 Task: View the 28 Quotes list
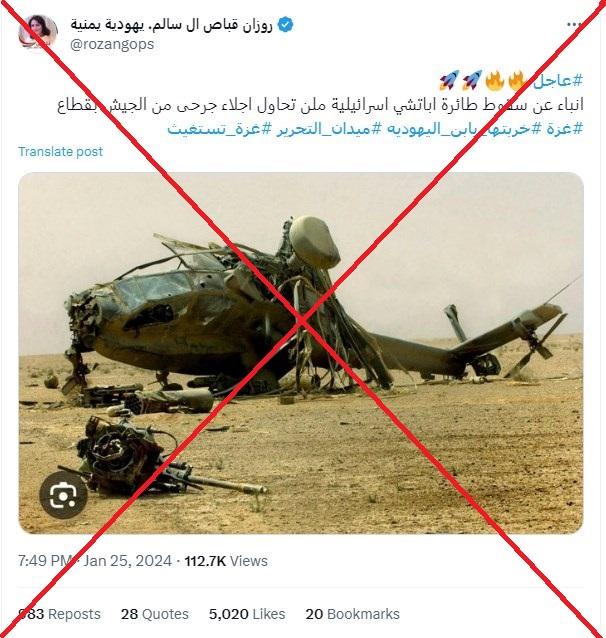155,614
